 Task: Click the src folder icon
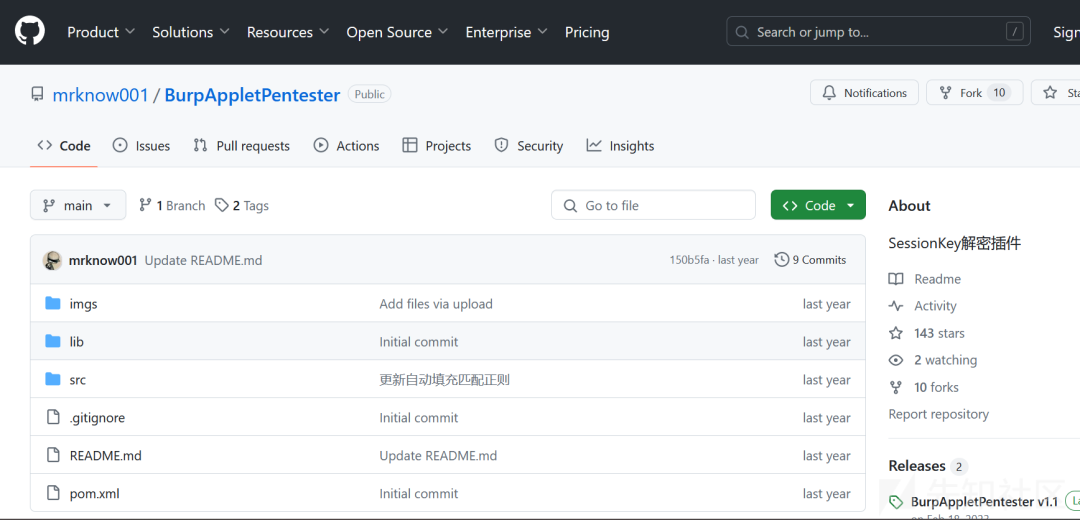(x=53, y=379)
